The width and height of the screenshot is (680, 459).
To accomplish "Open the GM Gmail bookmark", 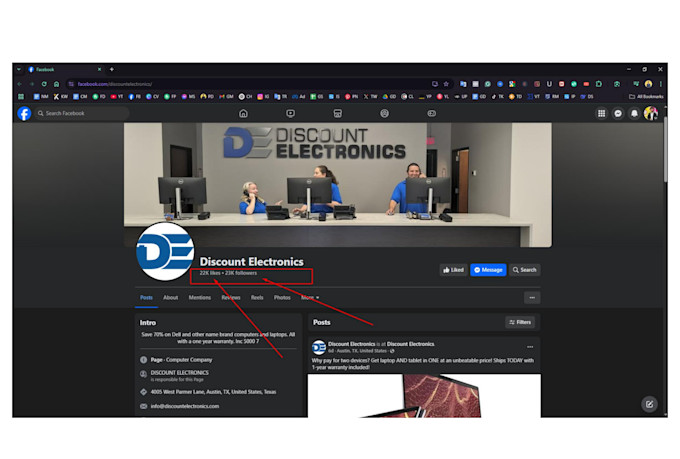I will coord(226,97).
